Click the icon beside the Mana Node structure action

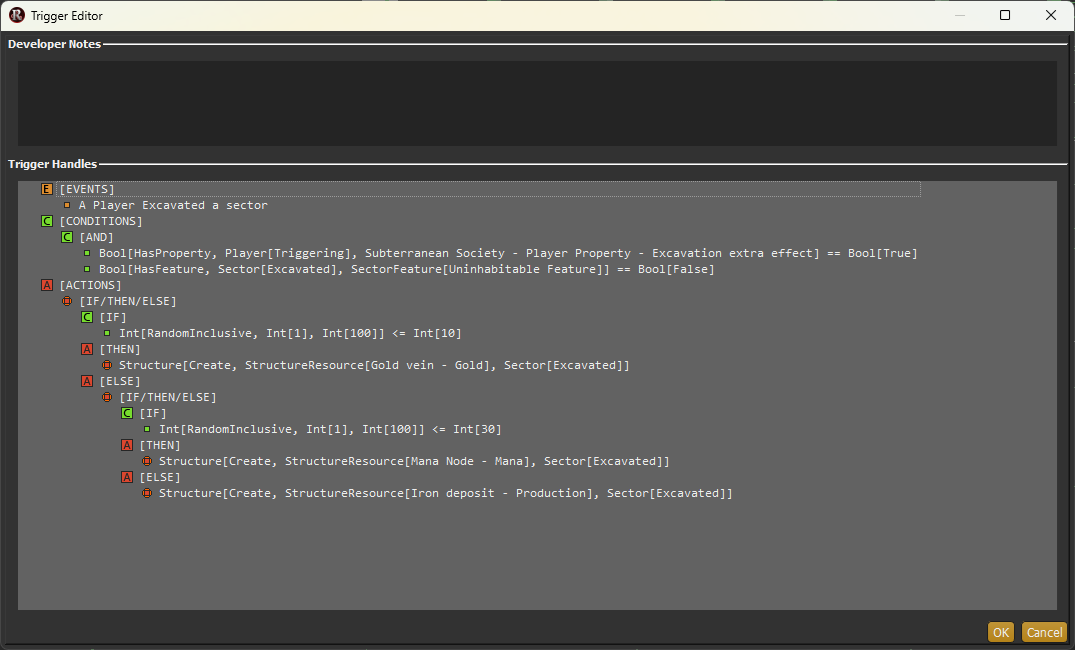147,461
